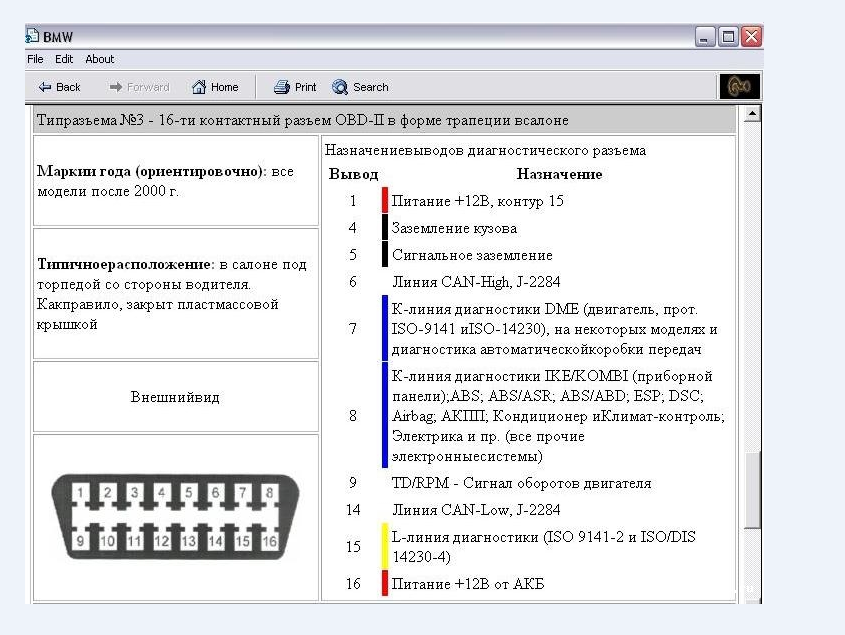Viewport: 845px width, 635px height.
Task: Click the vertical scrollbar thumb
Action: pos(752,490)
